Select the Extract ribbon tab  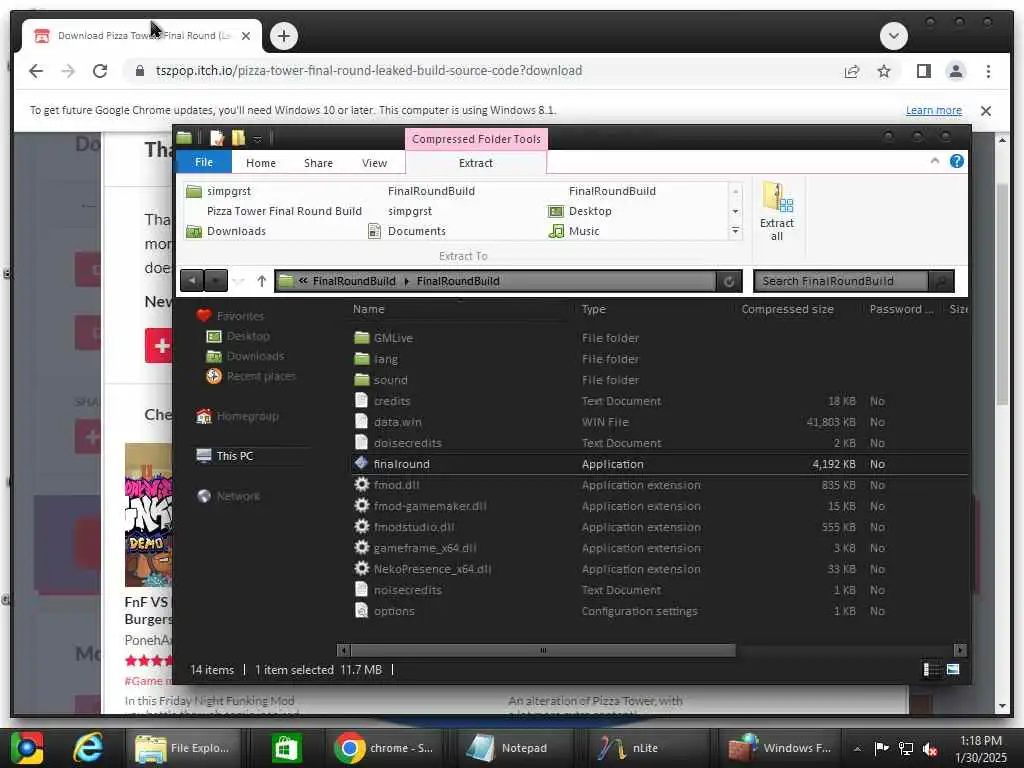pyautogui.click(x=475, y=163)
